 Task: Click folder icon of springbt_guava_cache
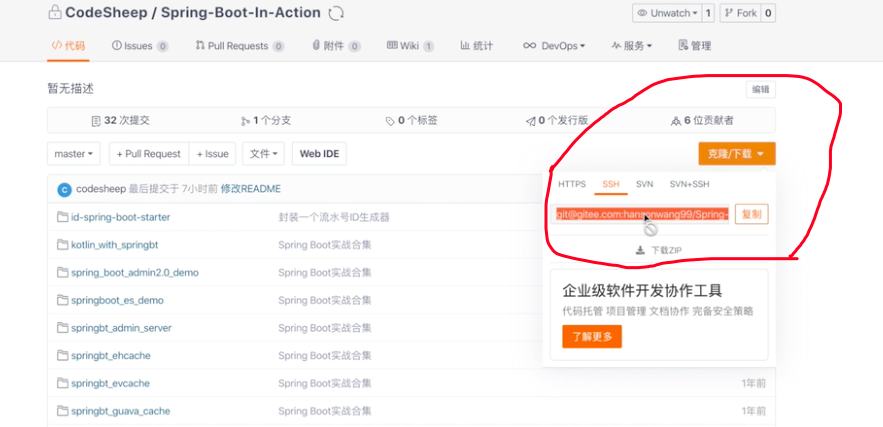coord(63,411)
